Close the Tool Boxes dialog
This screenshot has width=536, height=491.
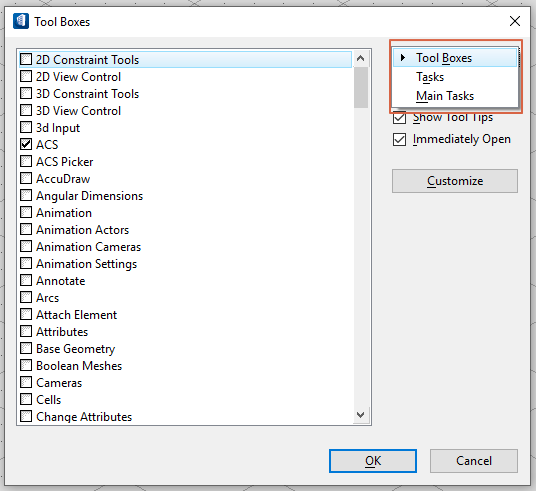coord(515,21)
